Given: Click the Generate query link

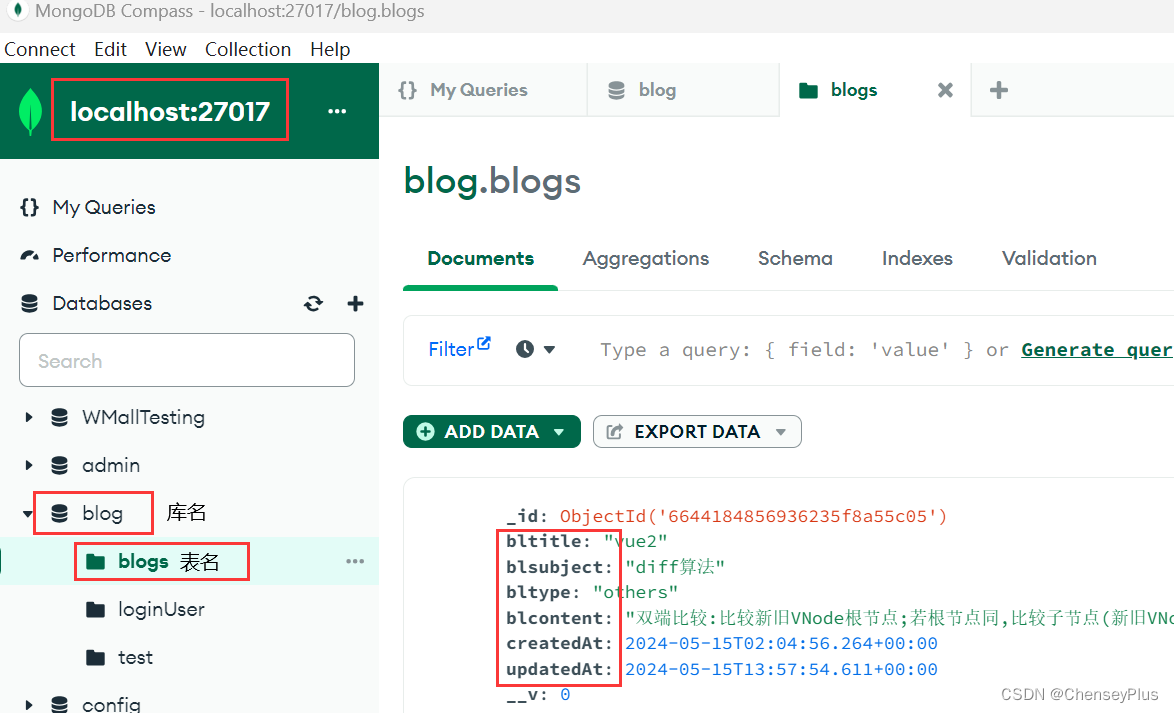Looking at the screenshot, I should click(1096, 350).
